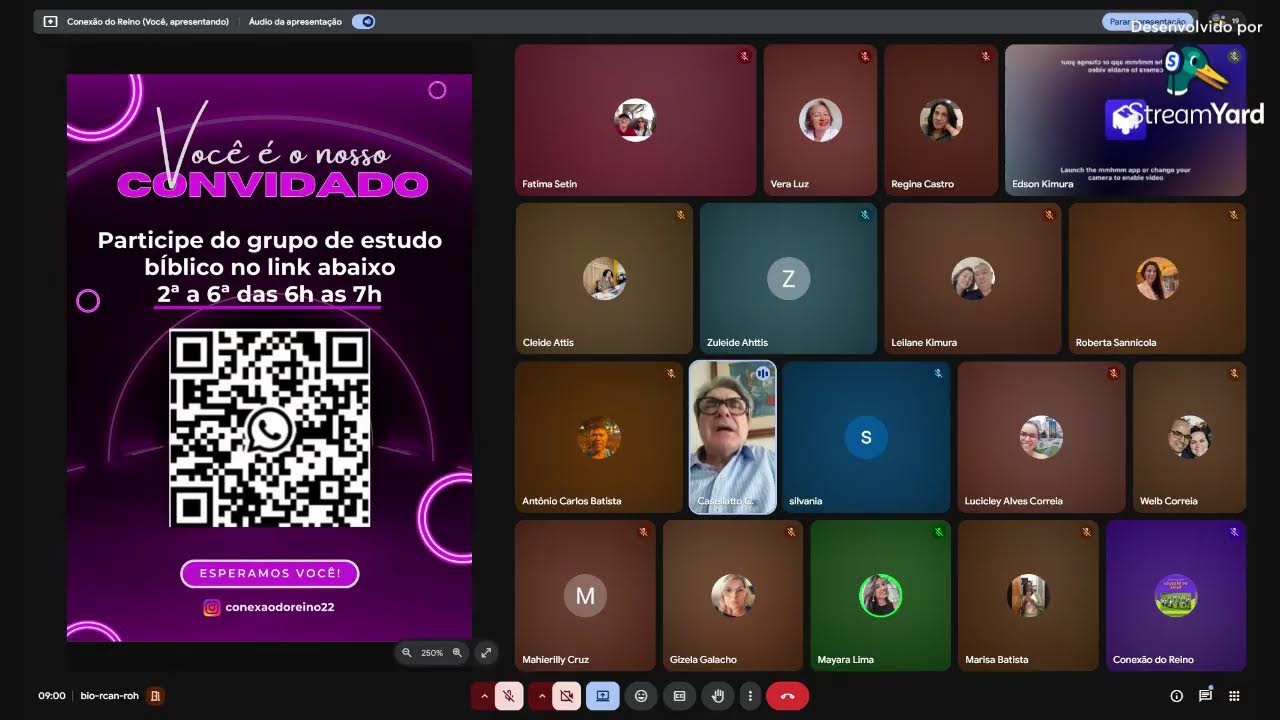Select Roberta Sannicola's tile
Screen dimensions: 1280x720
(1157, 279)
